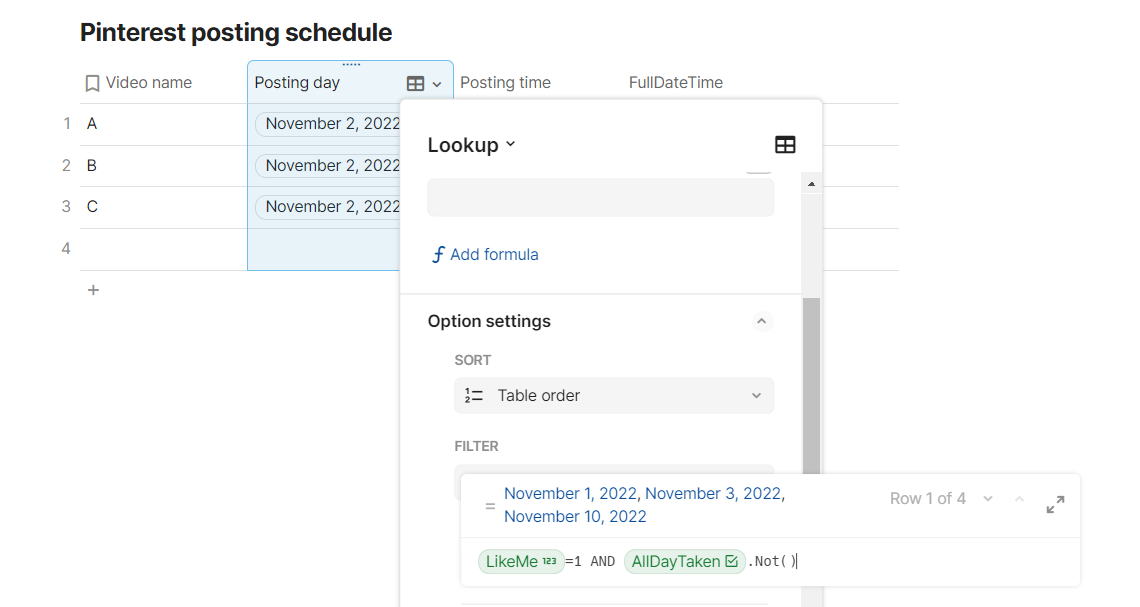Click the AllDayTaken checkbox column chip
Image resolution: width=1140 pixels, height=607 pixels.
click(684, 562)
